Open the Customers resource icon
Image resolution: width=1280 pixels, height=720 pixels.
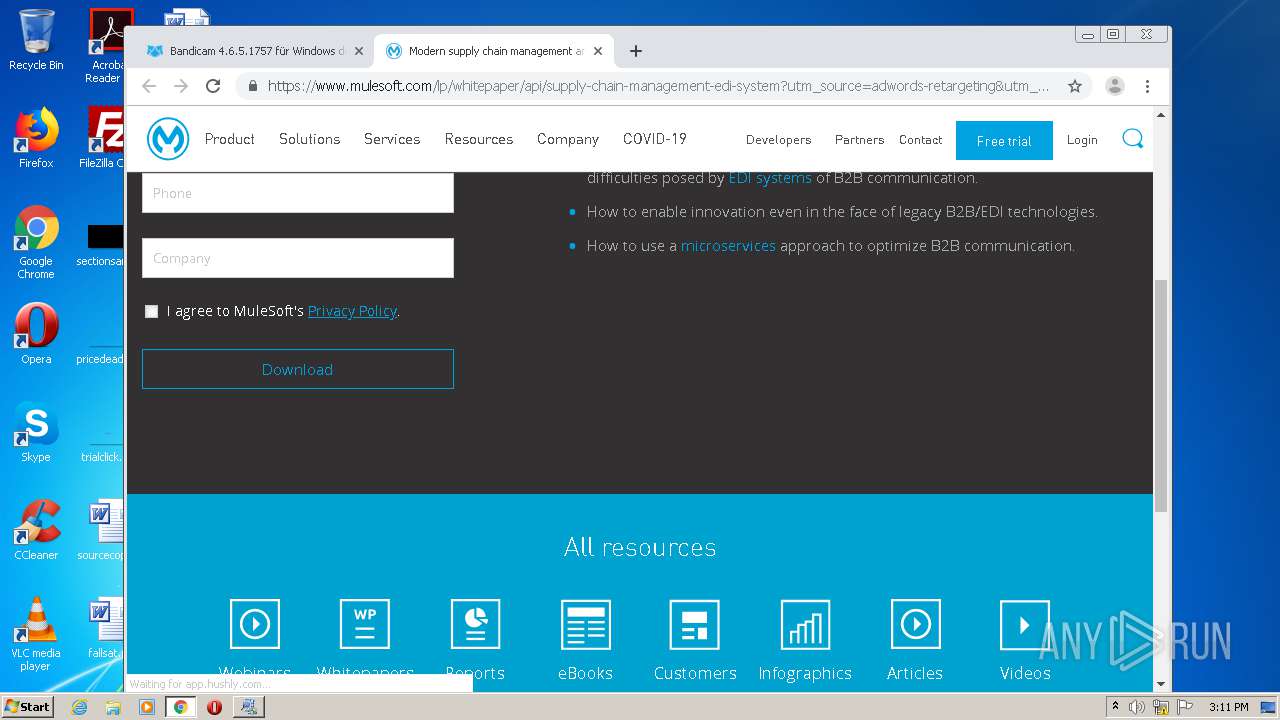[695, 624]
